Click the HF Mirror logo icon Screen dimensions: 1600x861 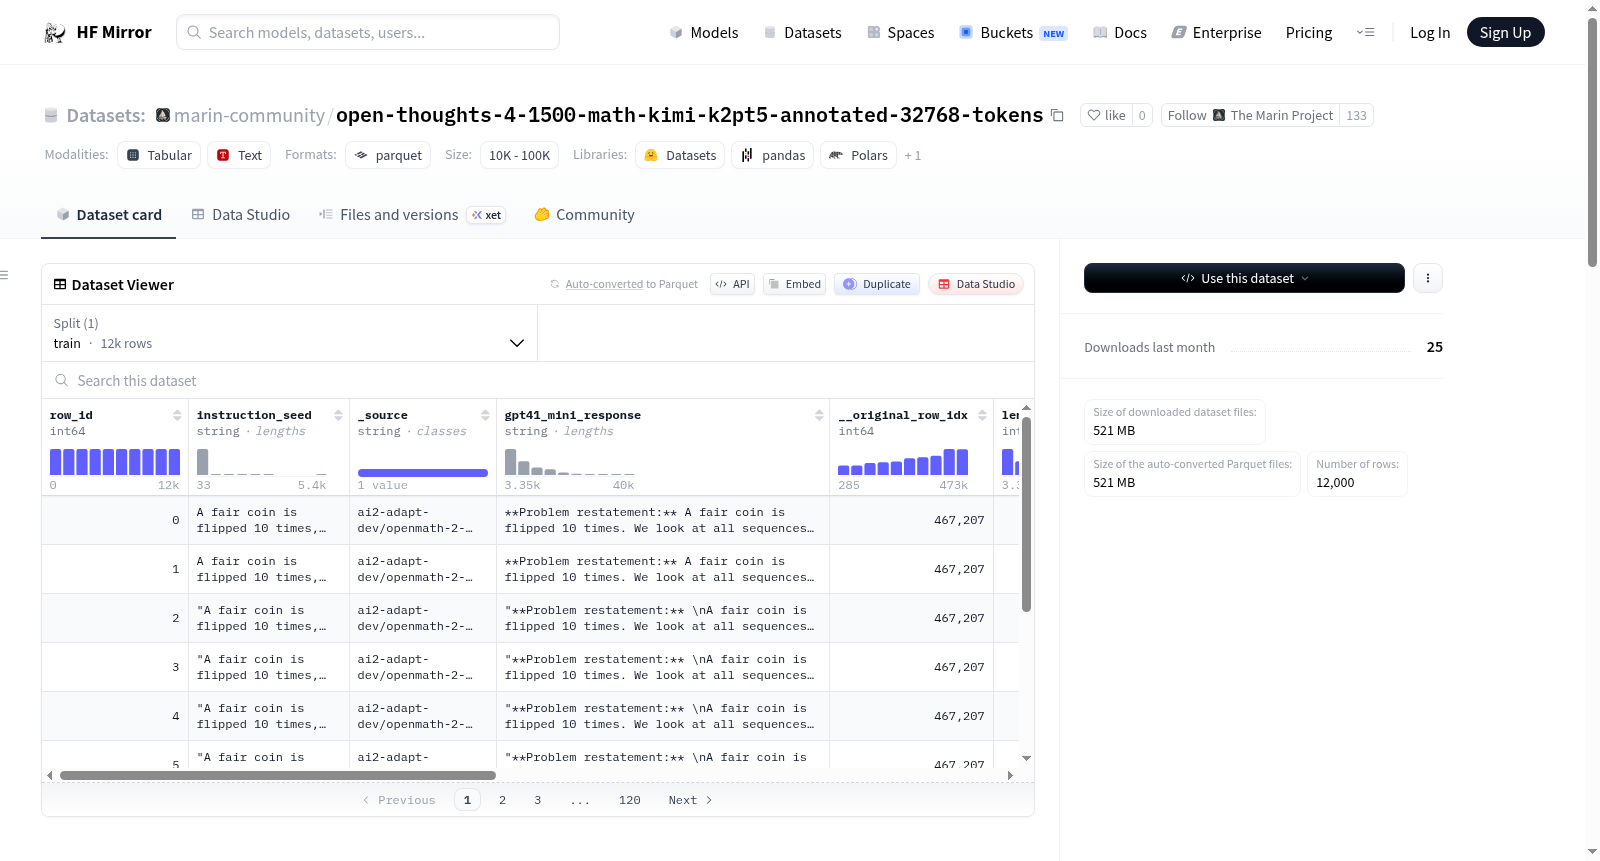click(x=55, y=33)
